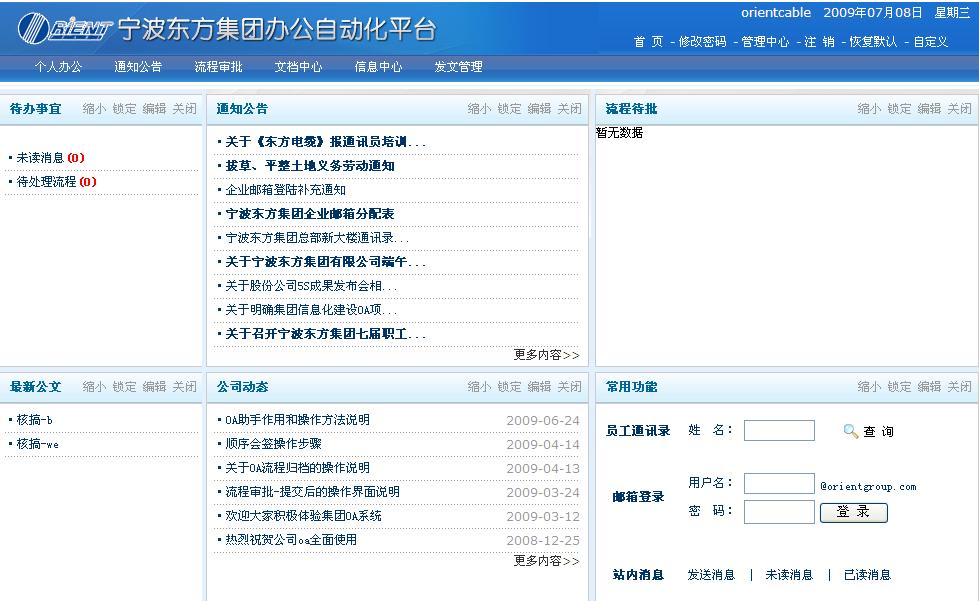Click the Orient logo in the header
Screen dimensions: 979x601
pyautogui.click(x=66, y=30)
